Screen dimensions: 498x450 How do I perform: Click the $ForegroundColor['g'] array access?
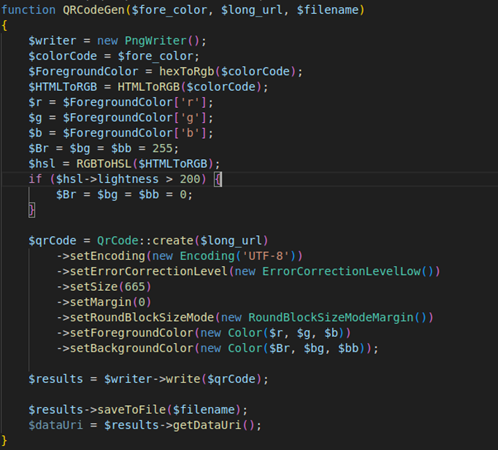(x=135, y=117)
